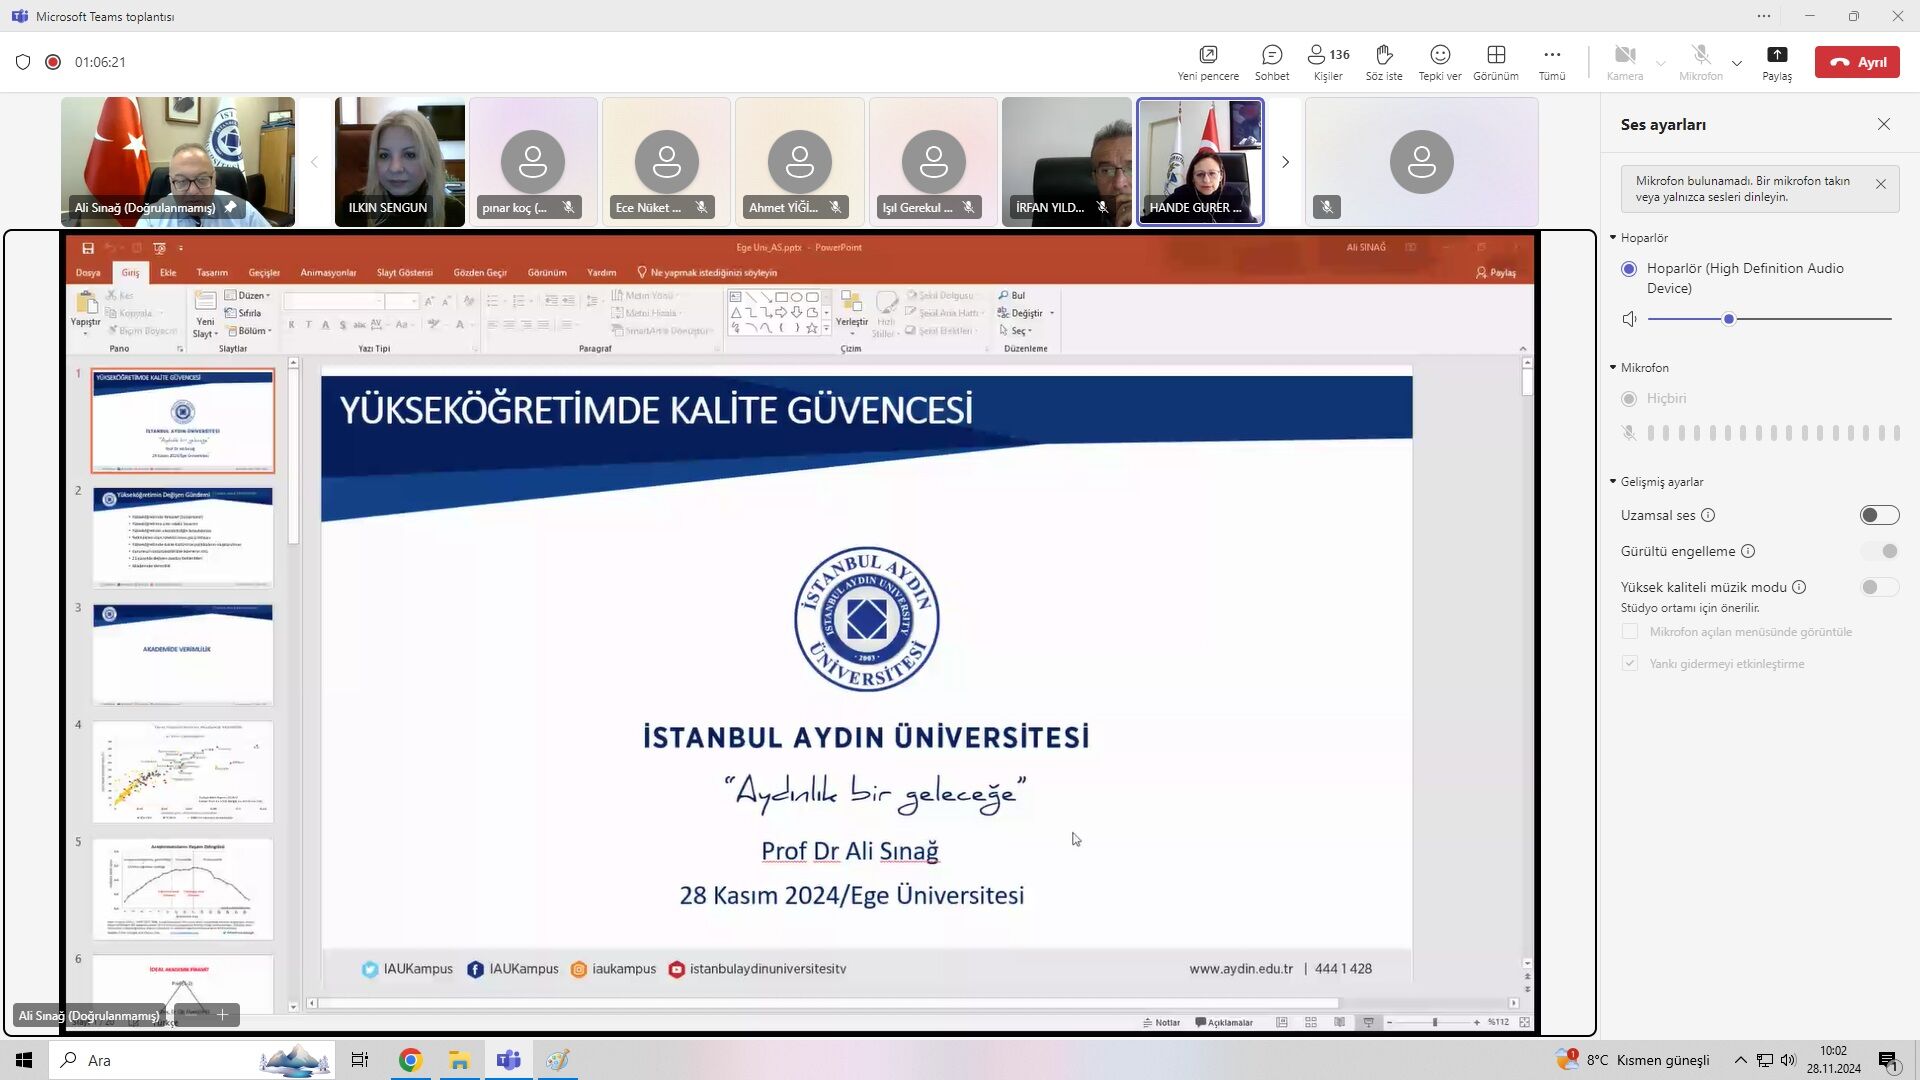Select Hoparlör High Definition Audio Device

1629,269
